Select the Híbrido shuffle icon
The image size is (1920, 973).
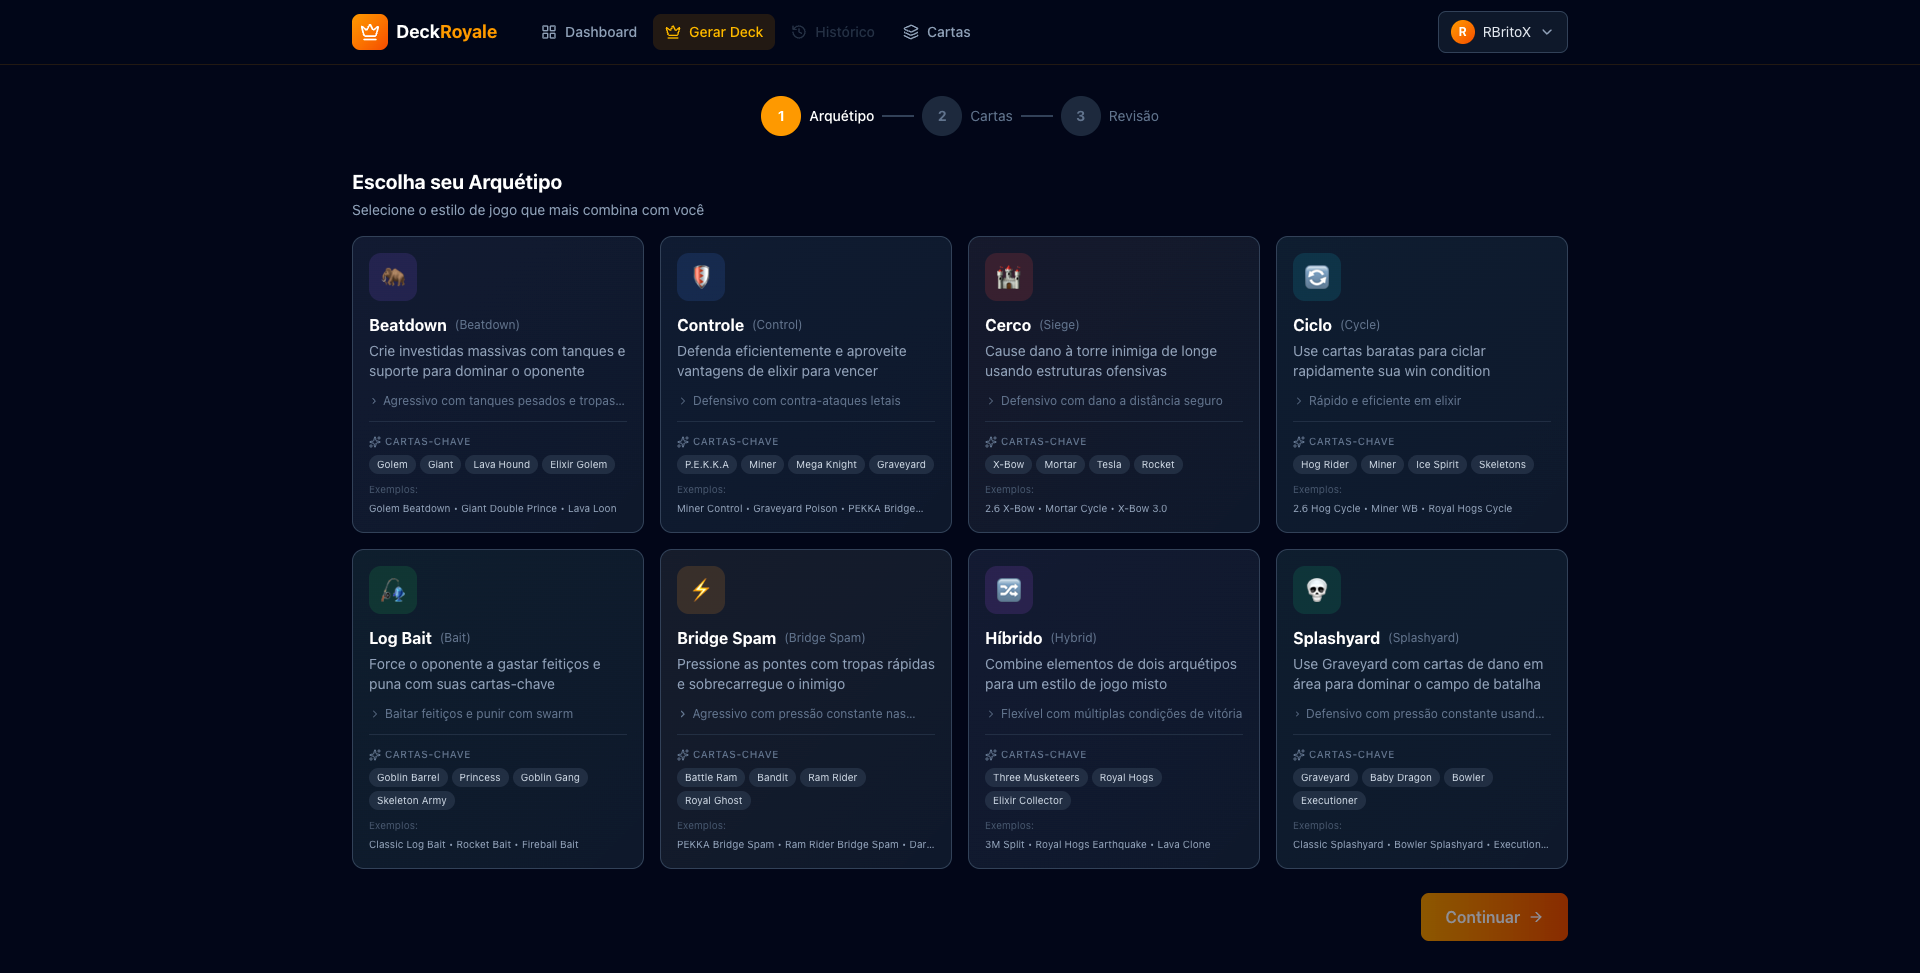[1009, 590]
